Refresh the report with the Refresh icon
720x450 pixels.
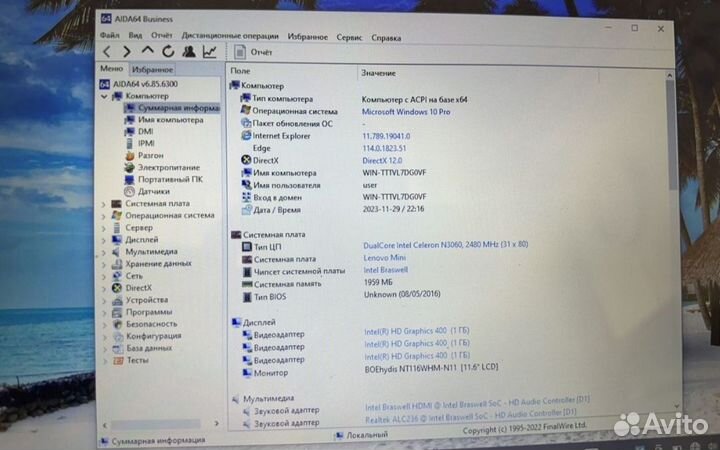(168, 51)
